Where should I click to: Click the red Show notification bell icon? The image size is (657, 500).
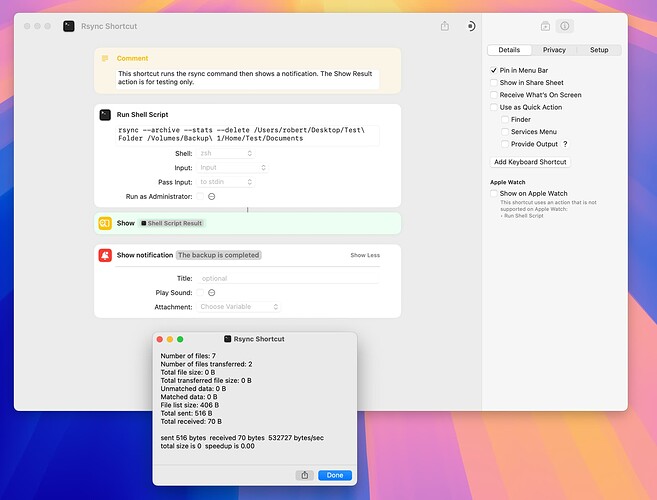click(105, 255)
